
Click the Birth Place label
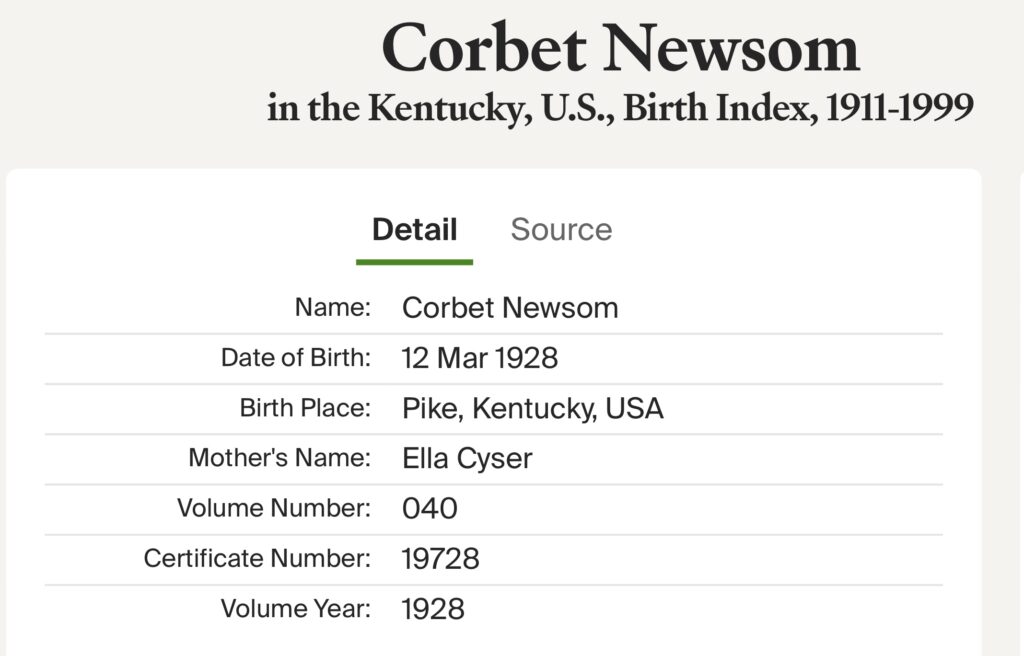(305, 408)
